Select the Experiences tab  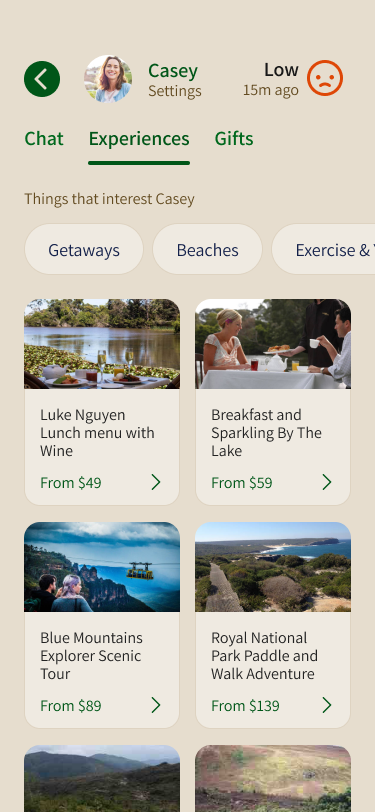pos(139,139)
